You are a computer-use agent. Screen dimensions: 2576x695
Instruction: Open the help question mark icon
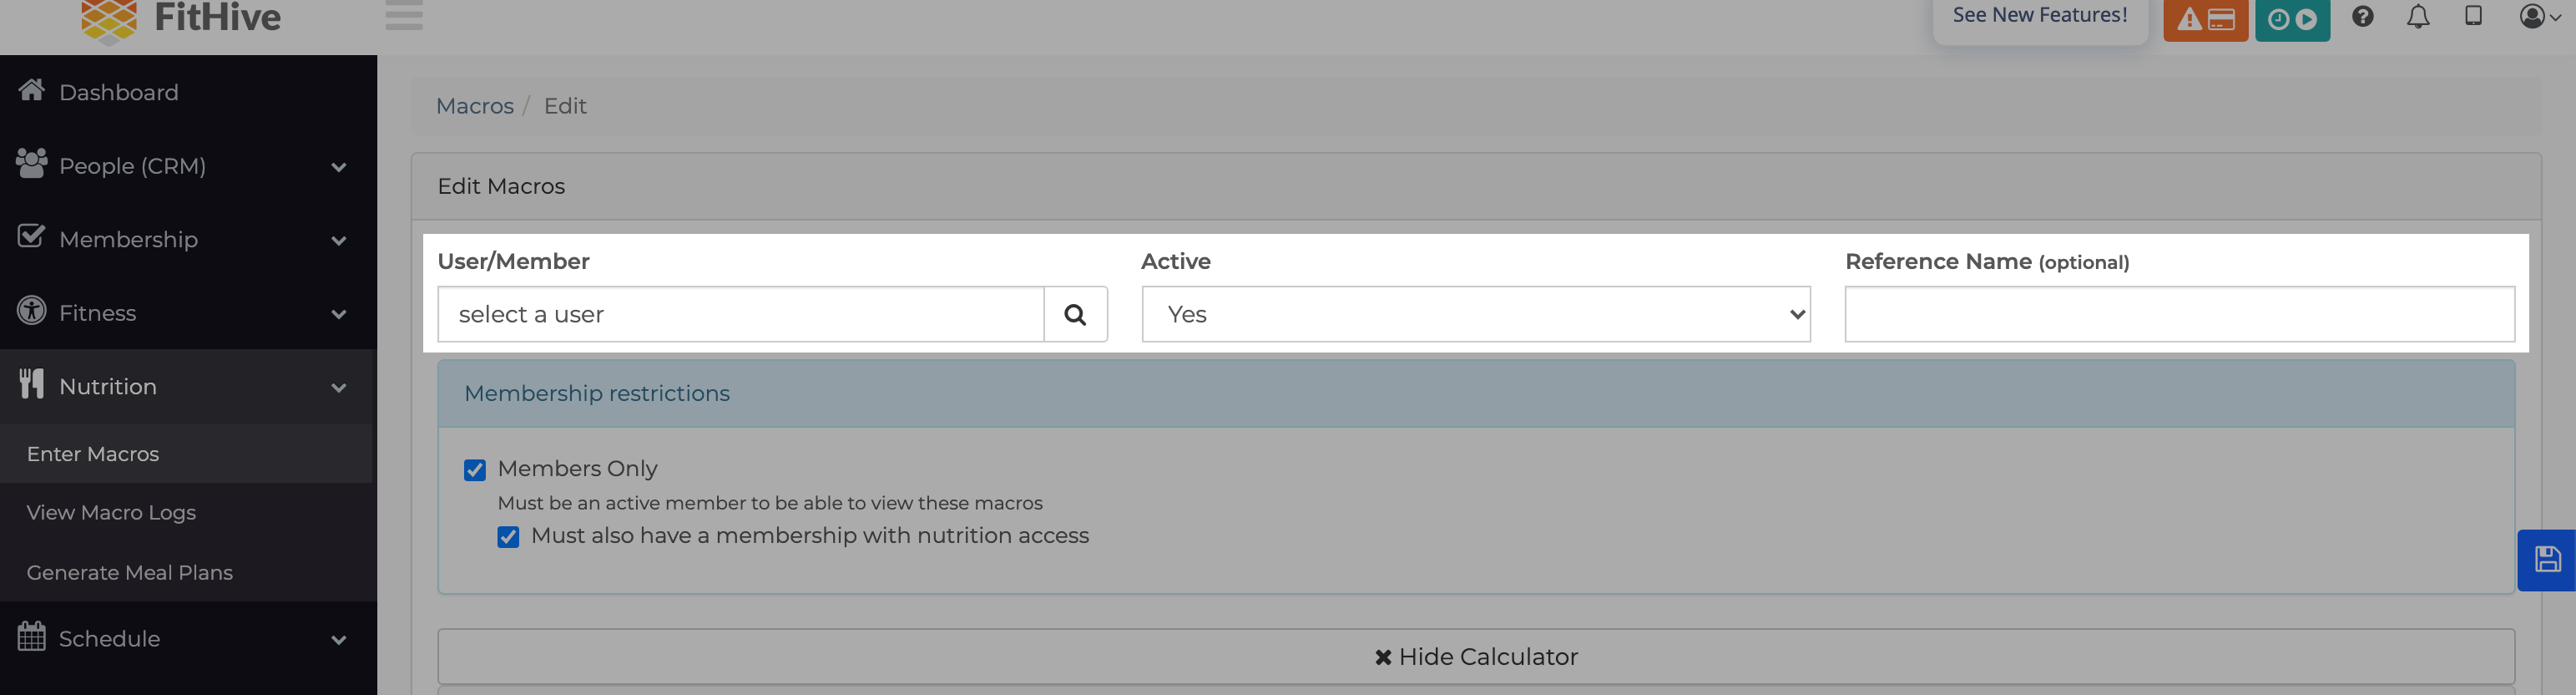tap(2362, 16)
